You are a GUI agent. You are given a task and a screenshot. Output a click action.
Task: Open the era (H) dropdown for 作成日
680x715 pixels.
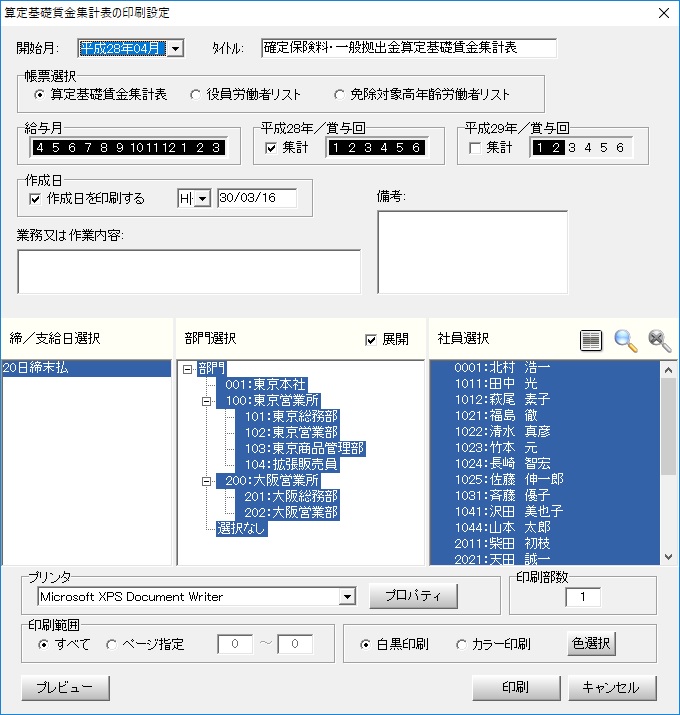pos(202,198)
